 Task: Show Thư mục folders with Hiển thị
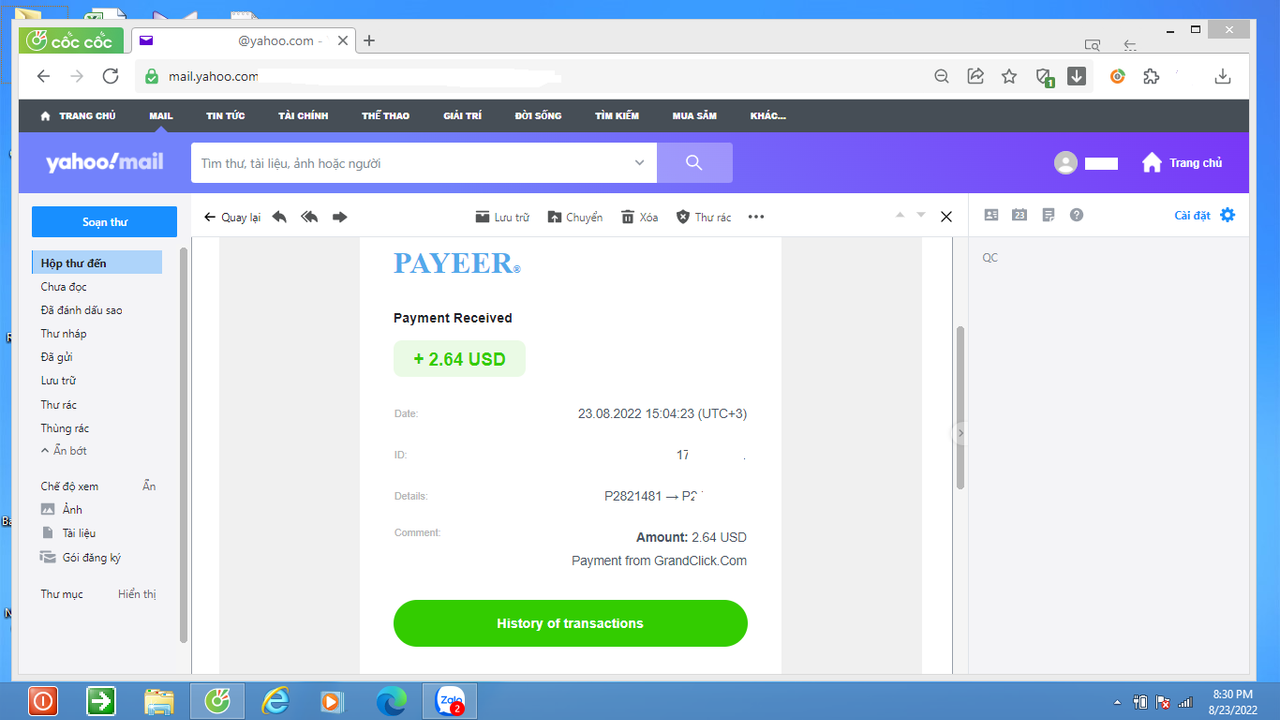[137, 594]
